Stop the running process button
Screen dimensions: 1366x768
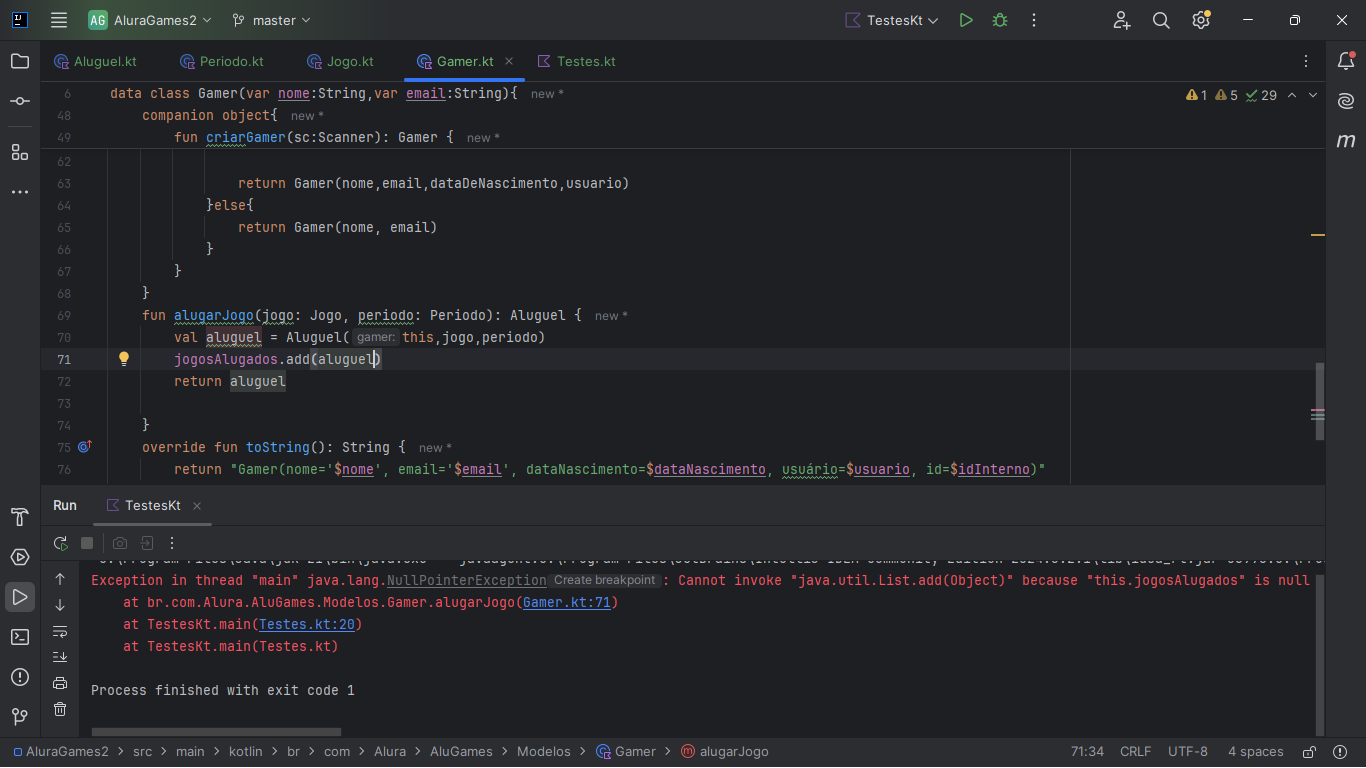pos(87,543)
